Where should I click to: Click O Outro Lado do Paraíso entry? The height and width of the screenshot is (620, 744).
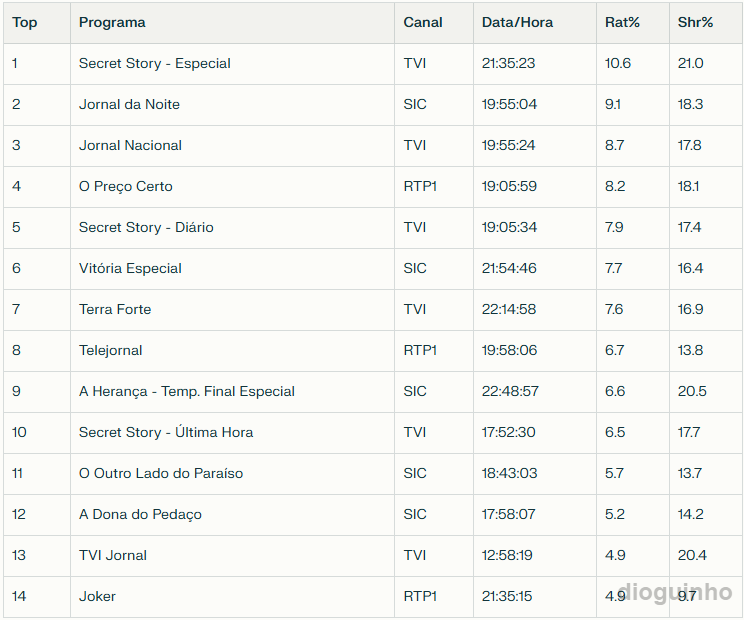(x=161, y=473)
